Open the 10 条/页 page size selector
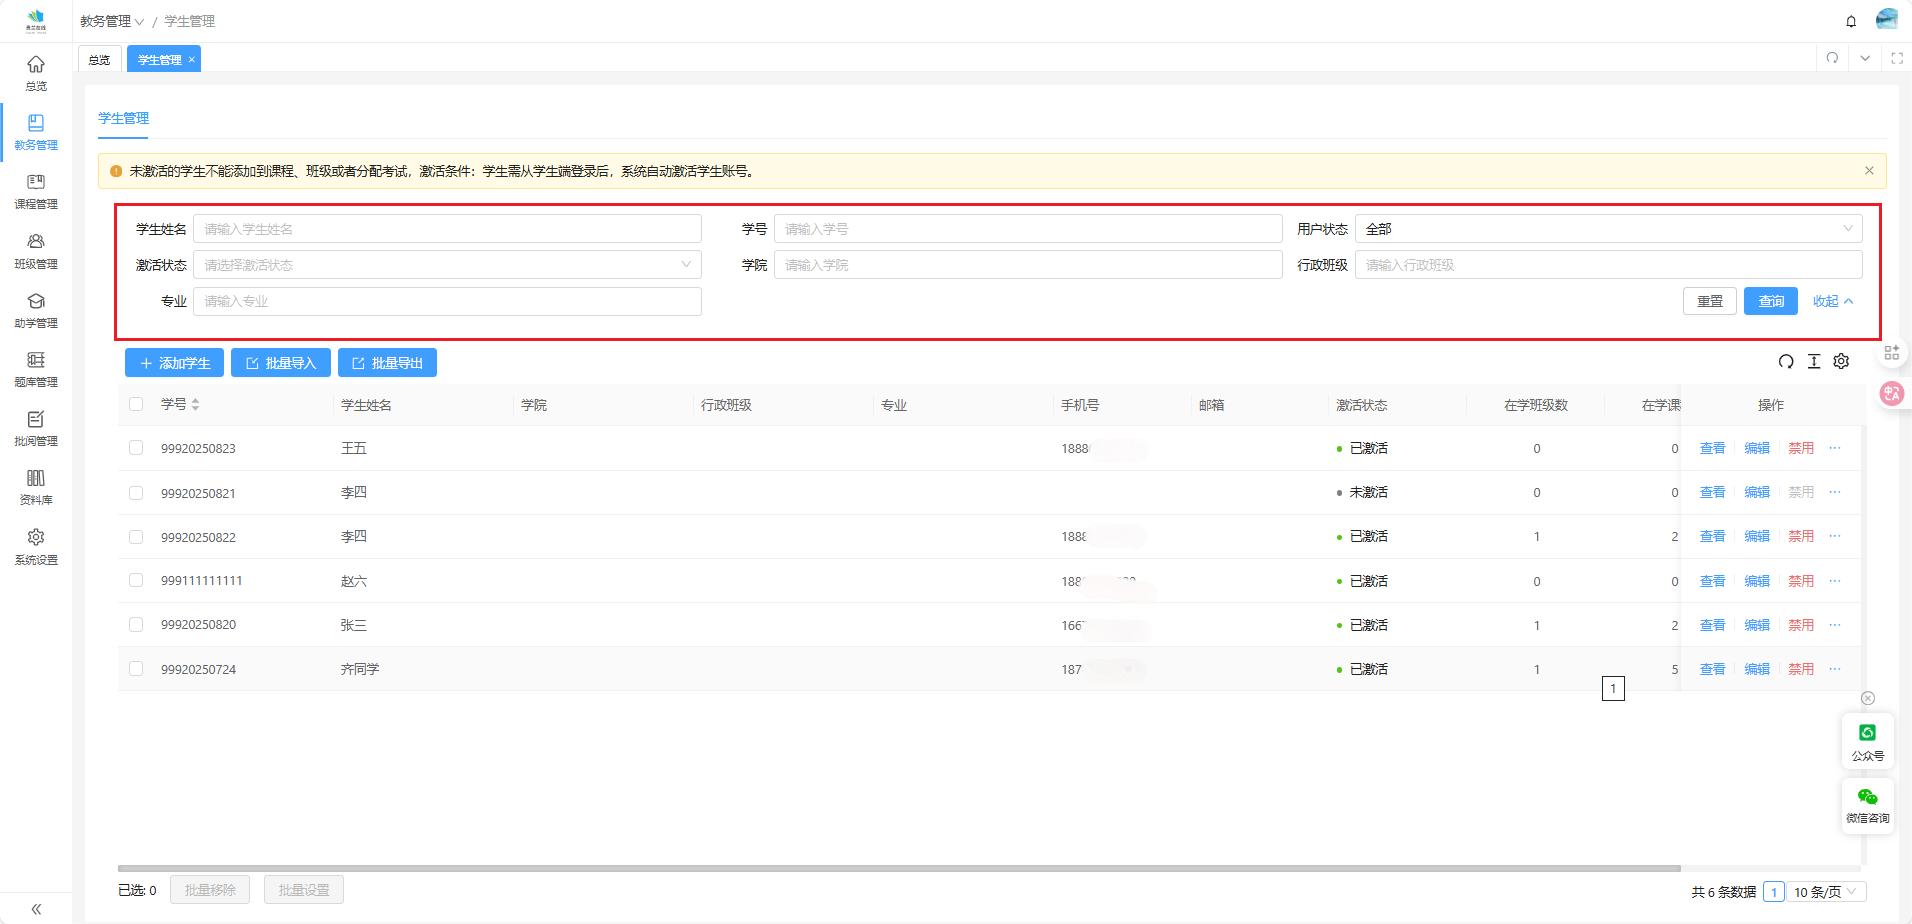Image resolution: width=1912 pixels, height=924 pixels. click(x=1825, y=892)
